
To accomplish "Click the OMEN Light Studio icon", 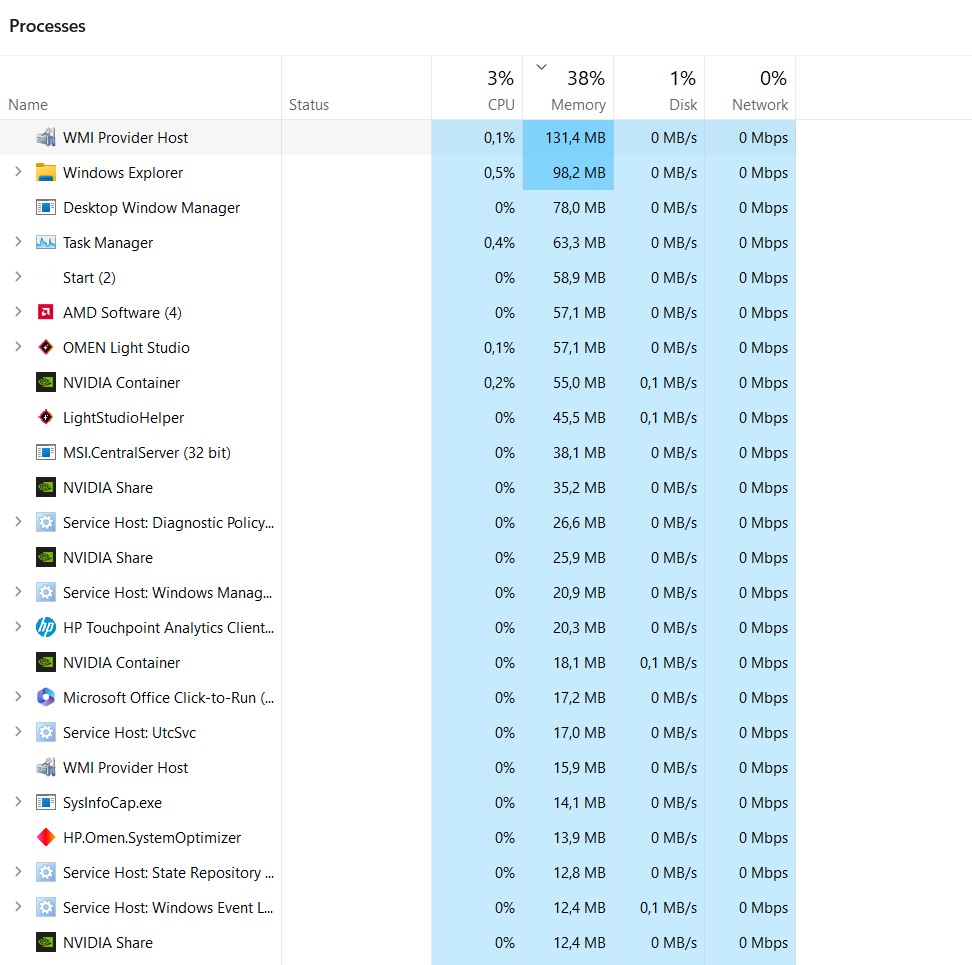I will pos(45,348).
